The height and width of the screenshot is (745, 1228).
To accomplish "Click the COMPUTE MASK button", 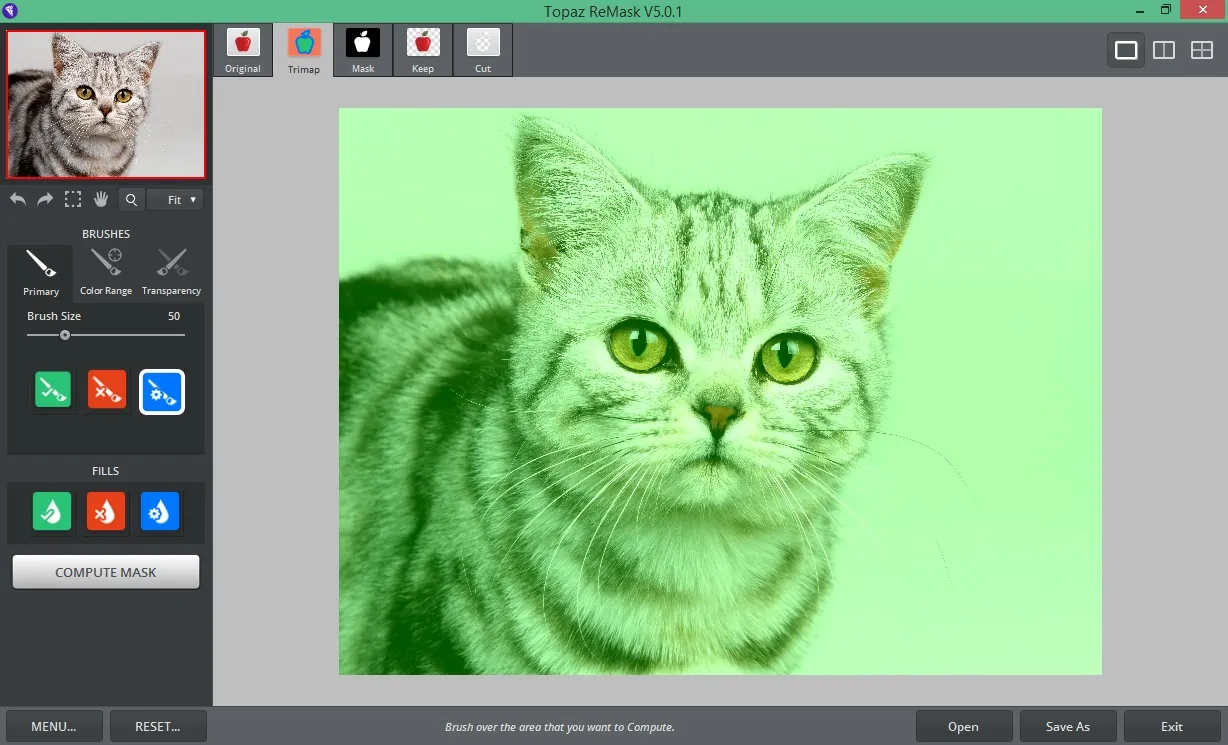I will [x=106, y=572].
